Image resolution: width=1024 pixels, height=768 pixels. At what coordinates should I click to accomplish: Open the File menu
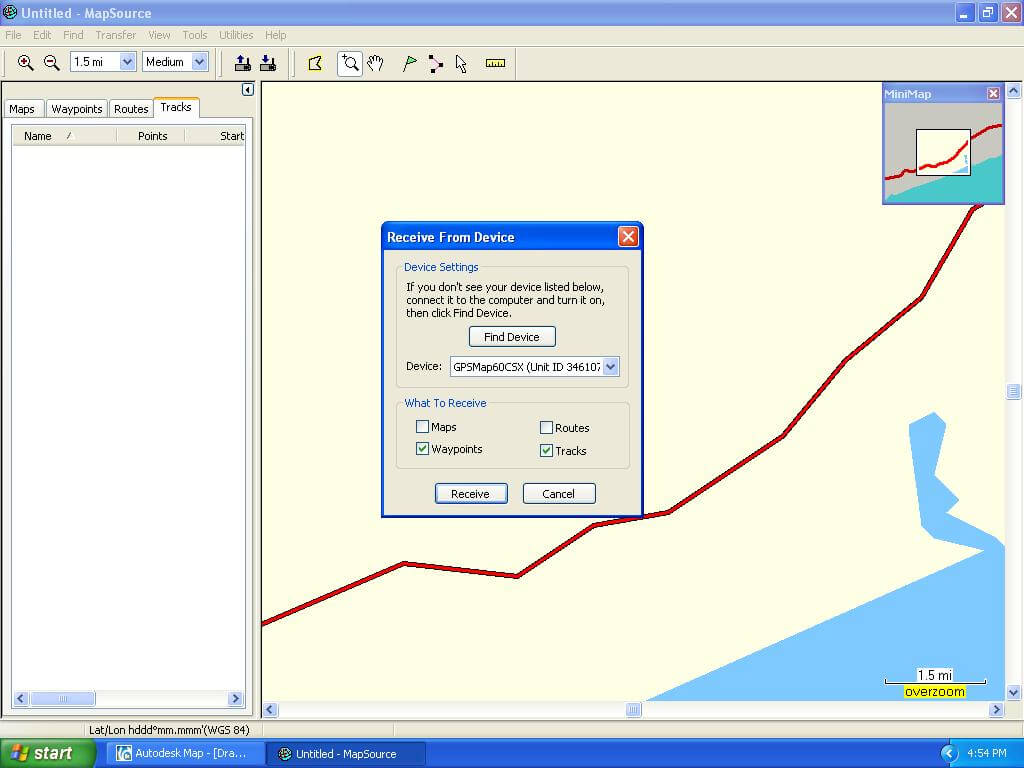[13, 35]
